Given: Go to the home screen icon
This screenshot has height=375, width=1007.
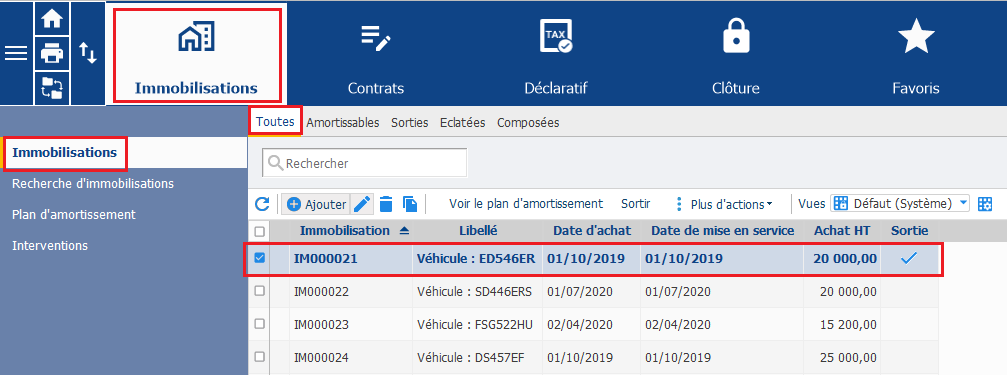Looking at the screenshot, I should click(51, 19).
